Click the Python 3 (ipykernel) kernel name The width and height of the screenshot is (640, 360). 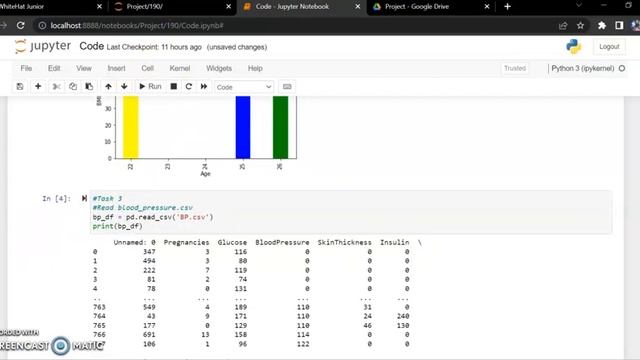[x=582, y=68]
